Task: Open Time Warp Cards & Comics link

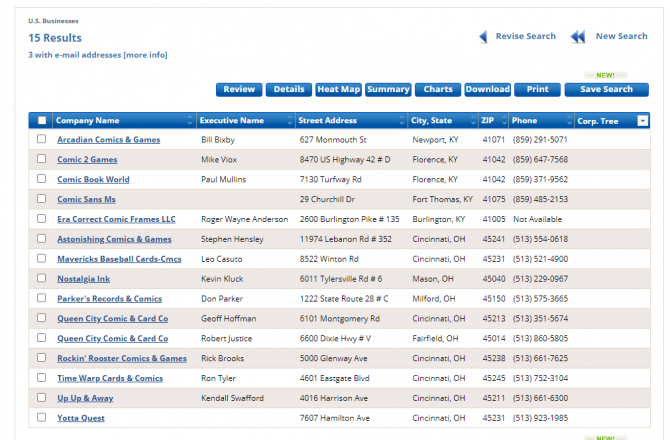Action: [110, 378]
